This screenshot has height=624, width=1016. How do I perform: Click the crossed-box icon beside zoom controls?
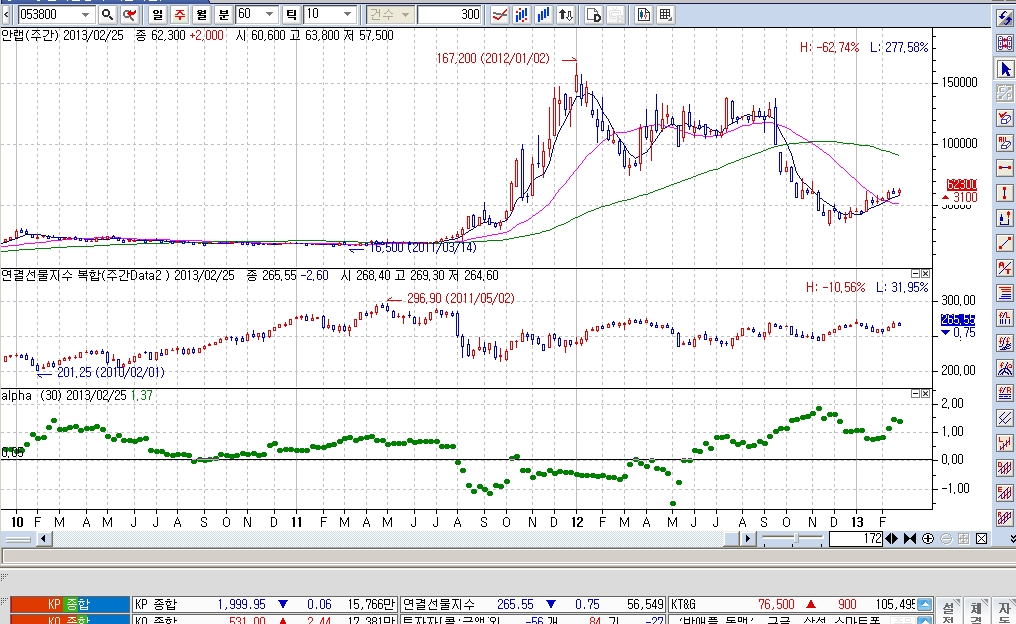coord(982,538)
